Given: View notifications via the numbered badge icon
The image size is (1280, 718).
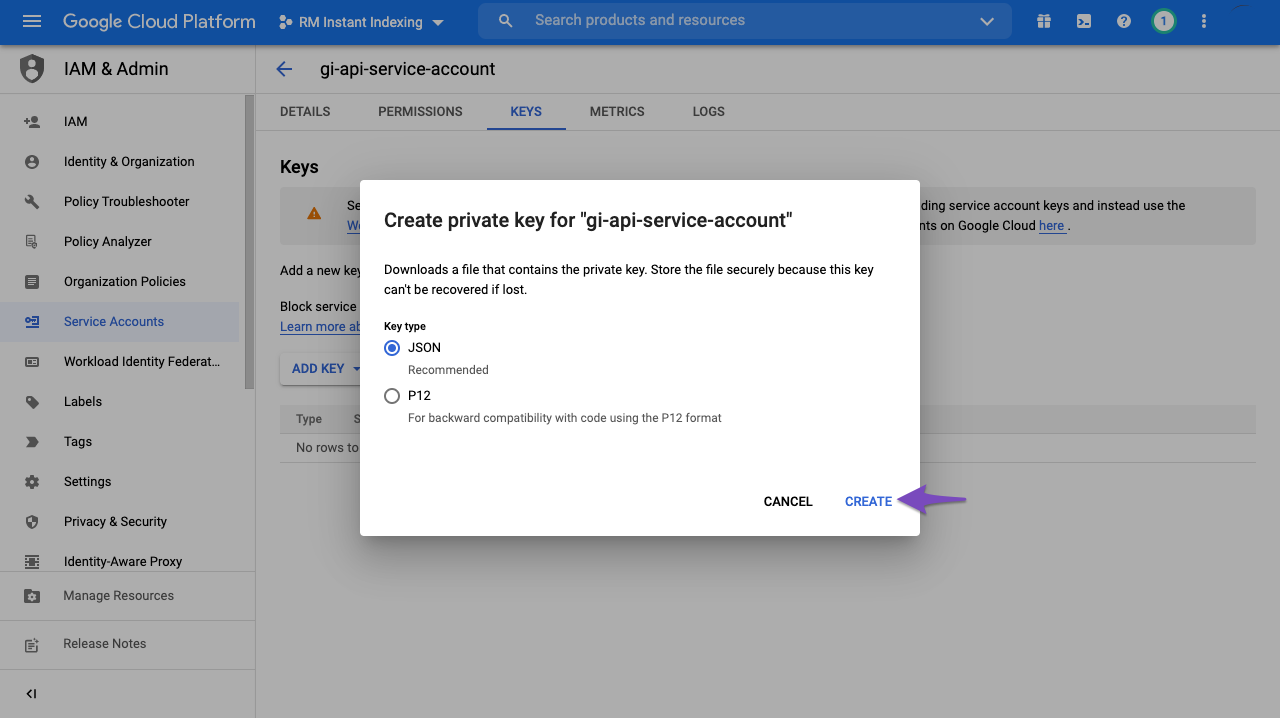Looking at the screenshot, I should (1163, 20).
